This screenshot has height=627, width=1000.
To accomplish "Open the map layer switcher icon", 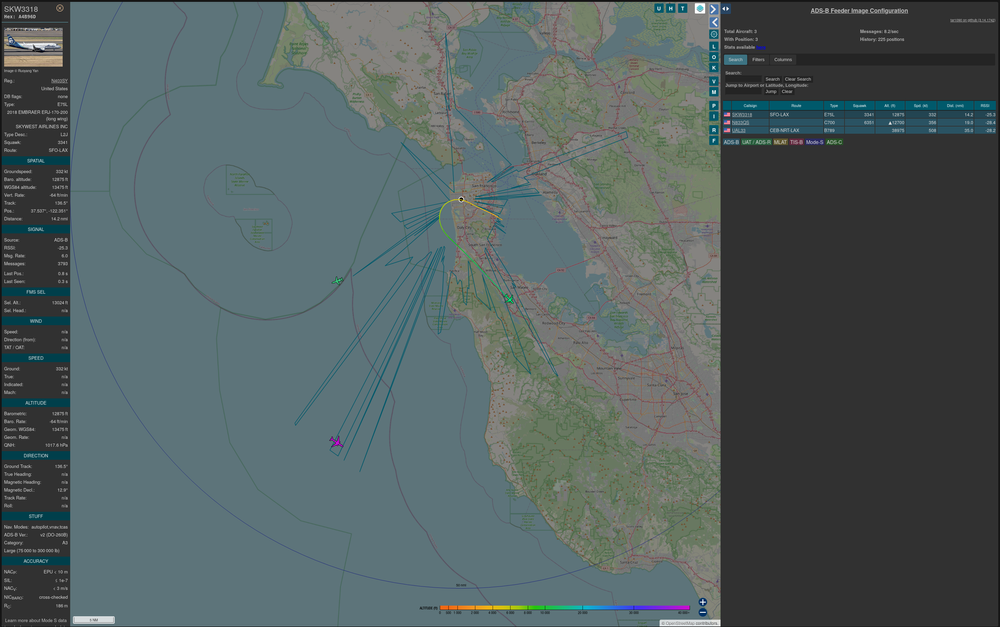I will [x=700, y=8].
